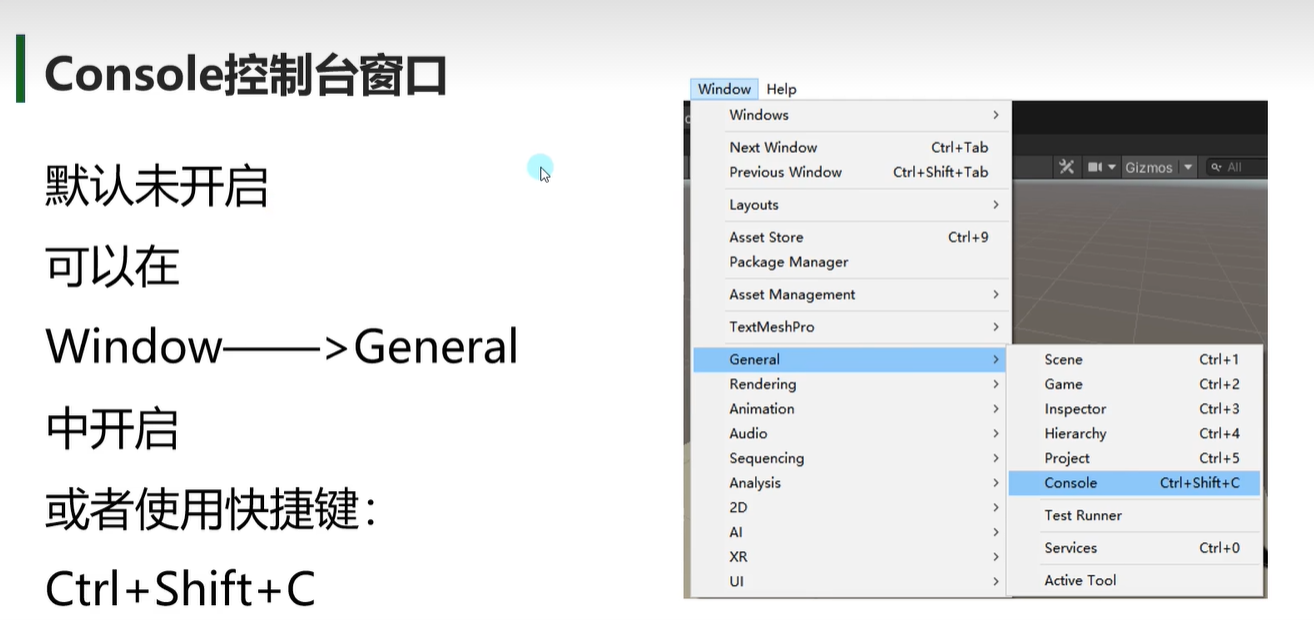Open Services from General submenu
This screenshot has height=620, width=1314.
tap(1135, 548)
